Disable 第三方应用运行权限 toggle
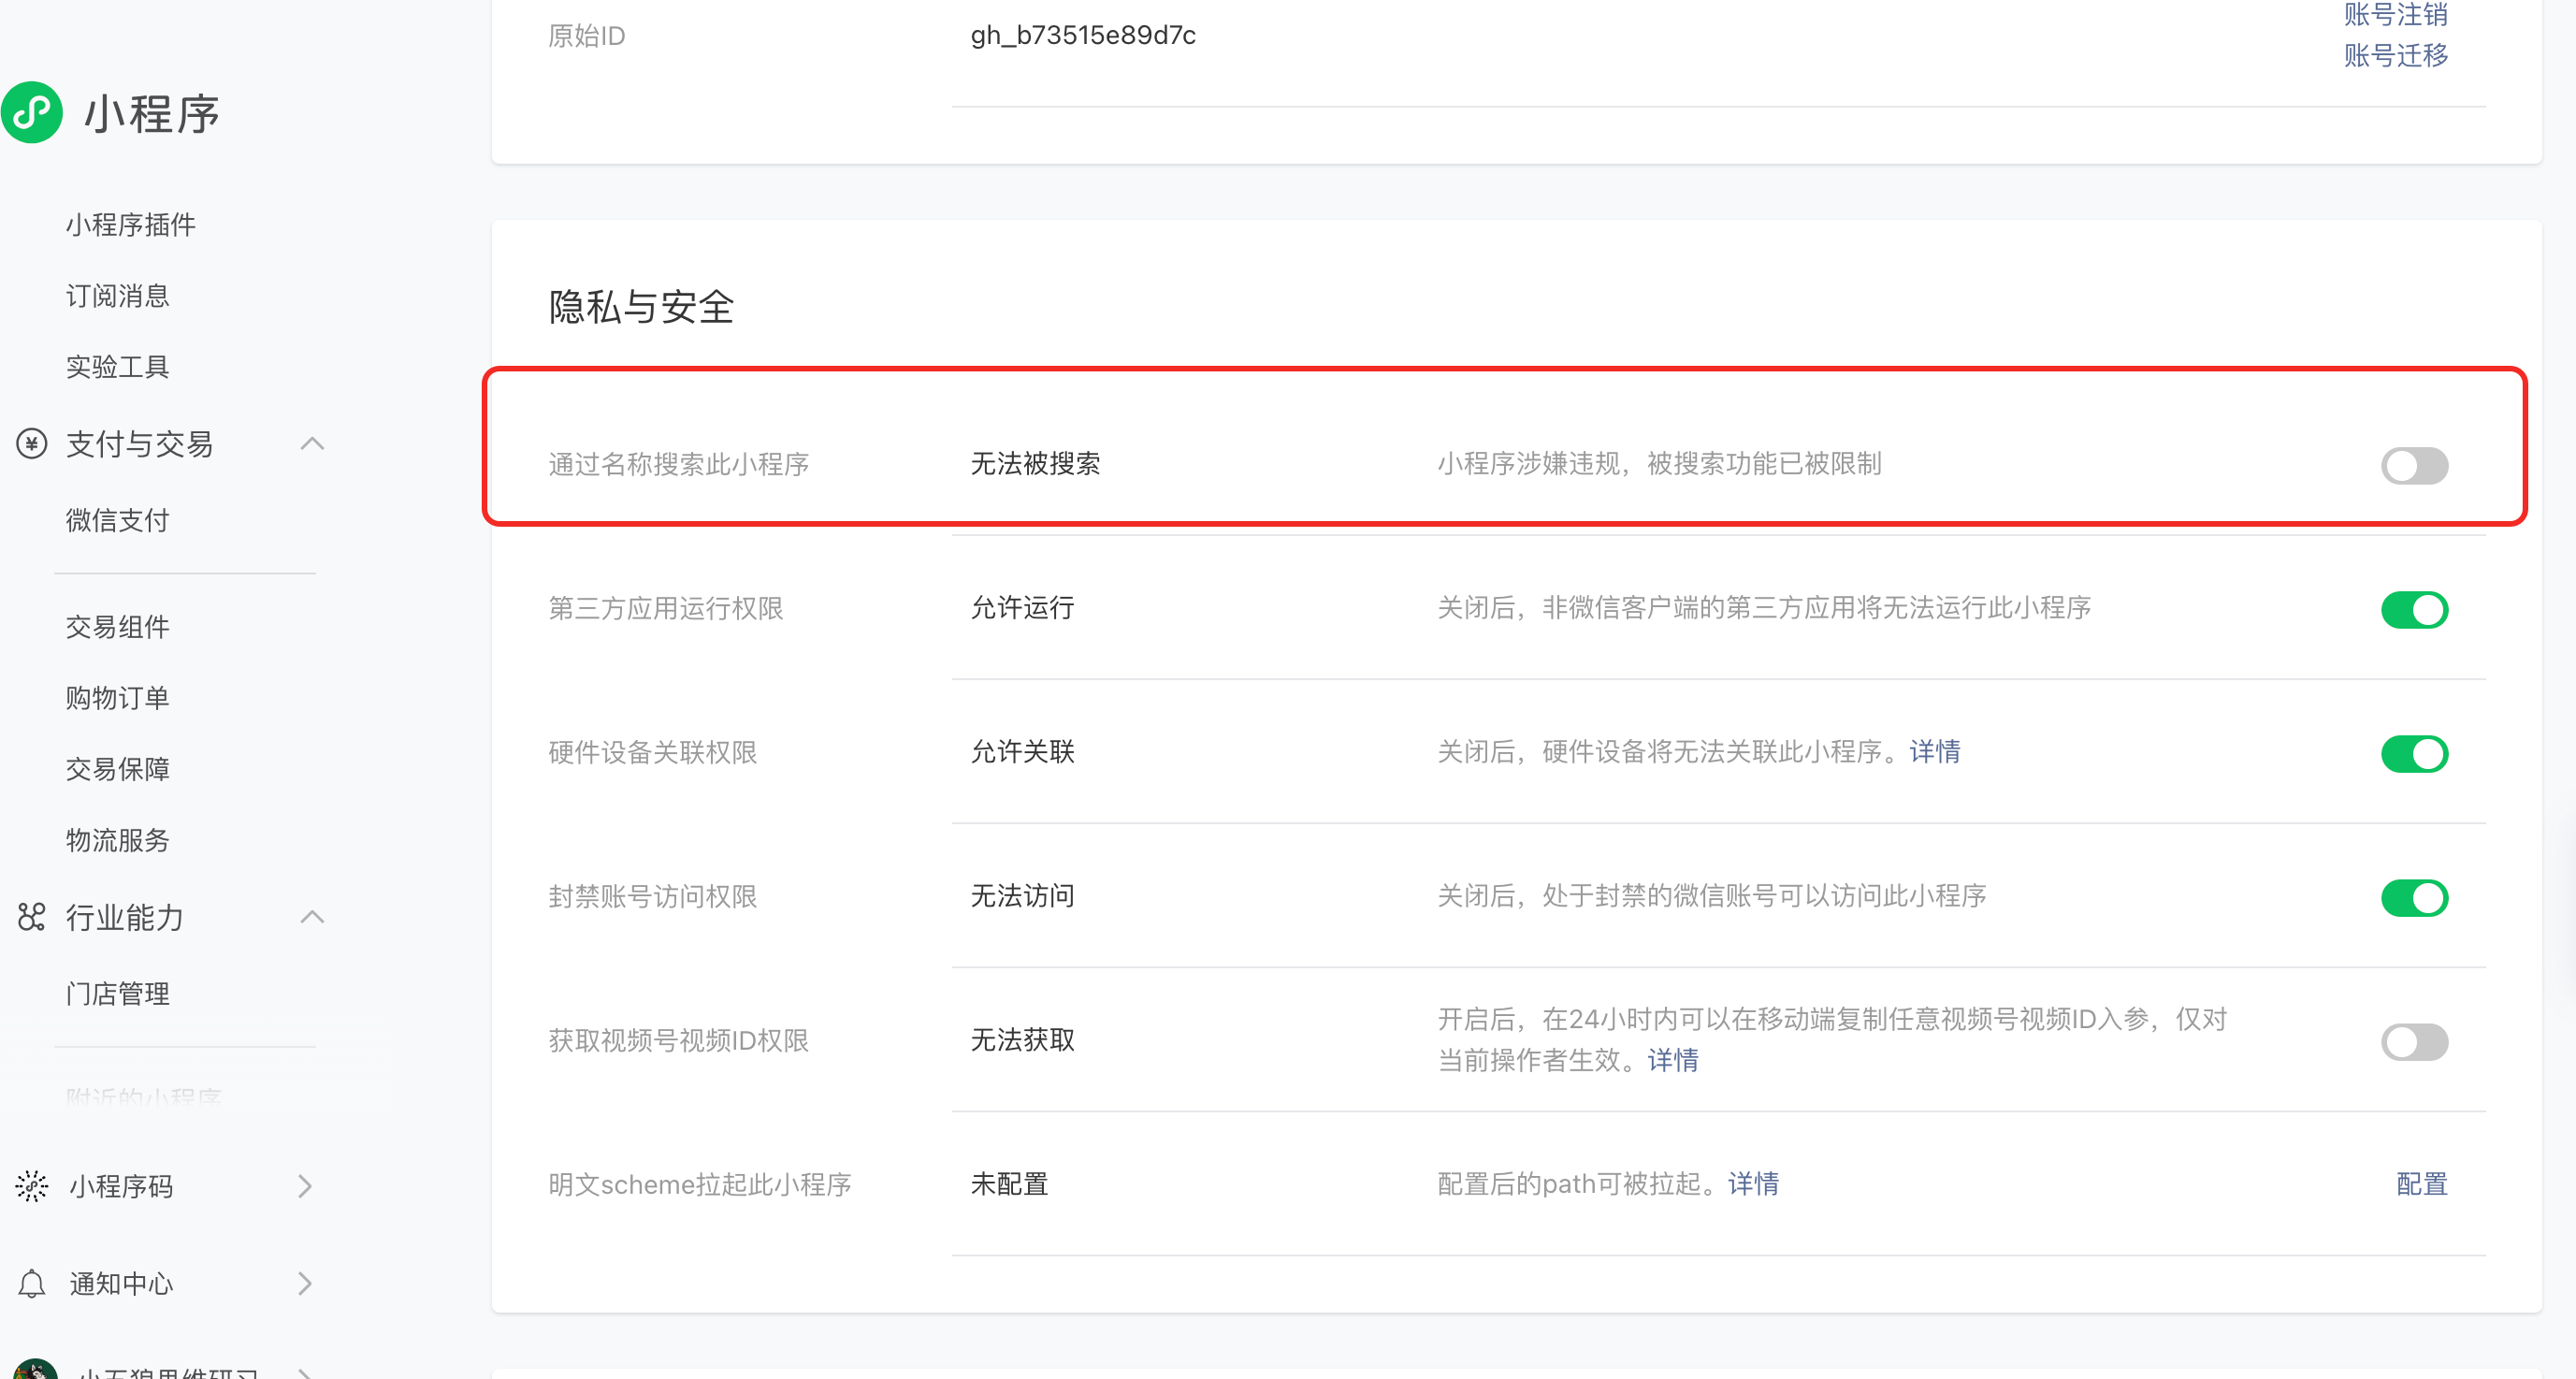The image size is (2576, 1379). click(2413, 609)
